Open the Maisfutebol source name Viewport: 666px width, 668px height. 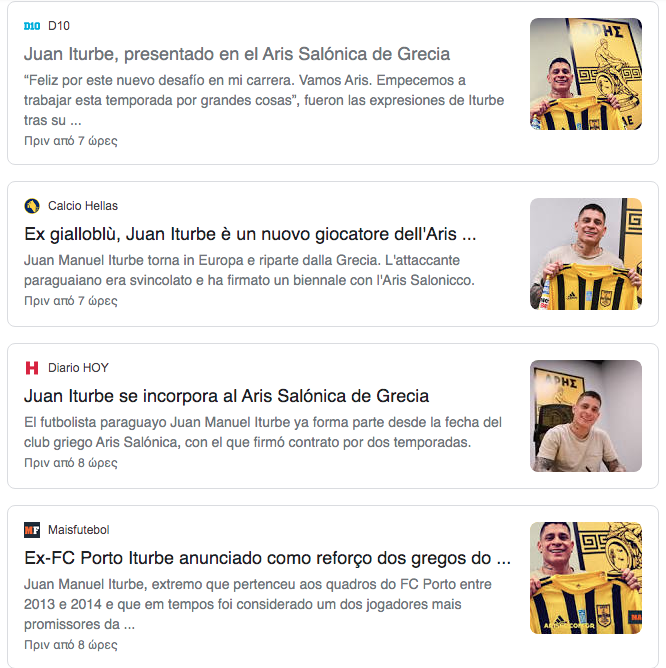point(78,530)
